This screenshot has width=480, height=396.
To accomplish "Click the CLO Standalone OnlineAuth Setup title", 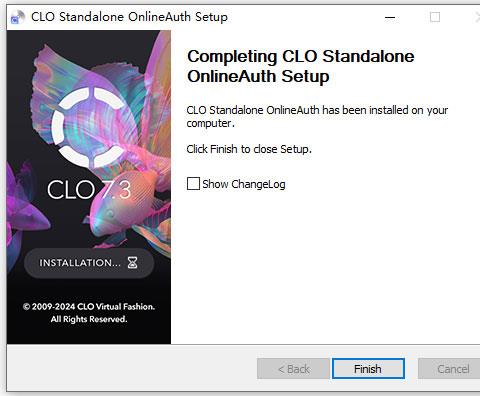I will point(129,17).
